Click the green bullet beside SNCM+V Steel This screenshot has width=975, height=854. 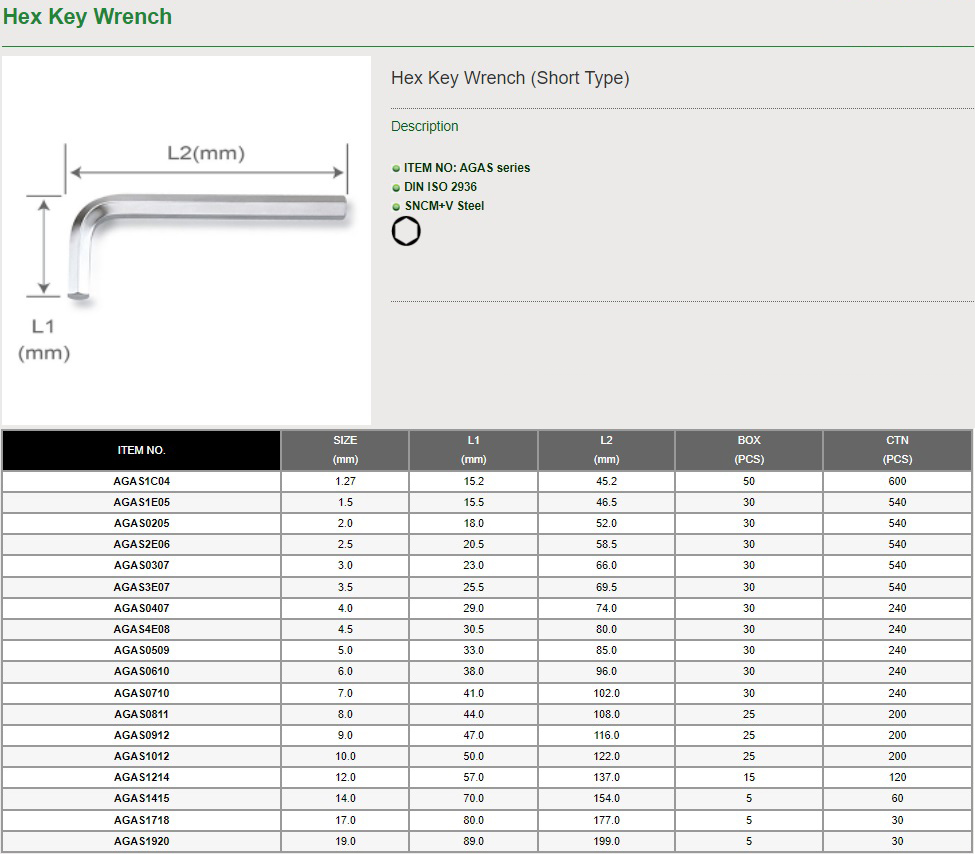tap(396, 207)
